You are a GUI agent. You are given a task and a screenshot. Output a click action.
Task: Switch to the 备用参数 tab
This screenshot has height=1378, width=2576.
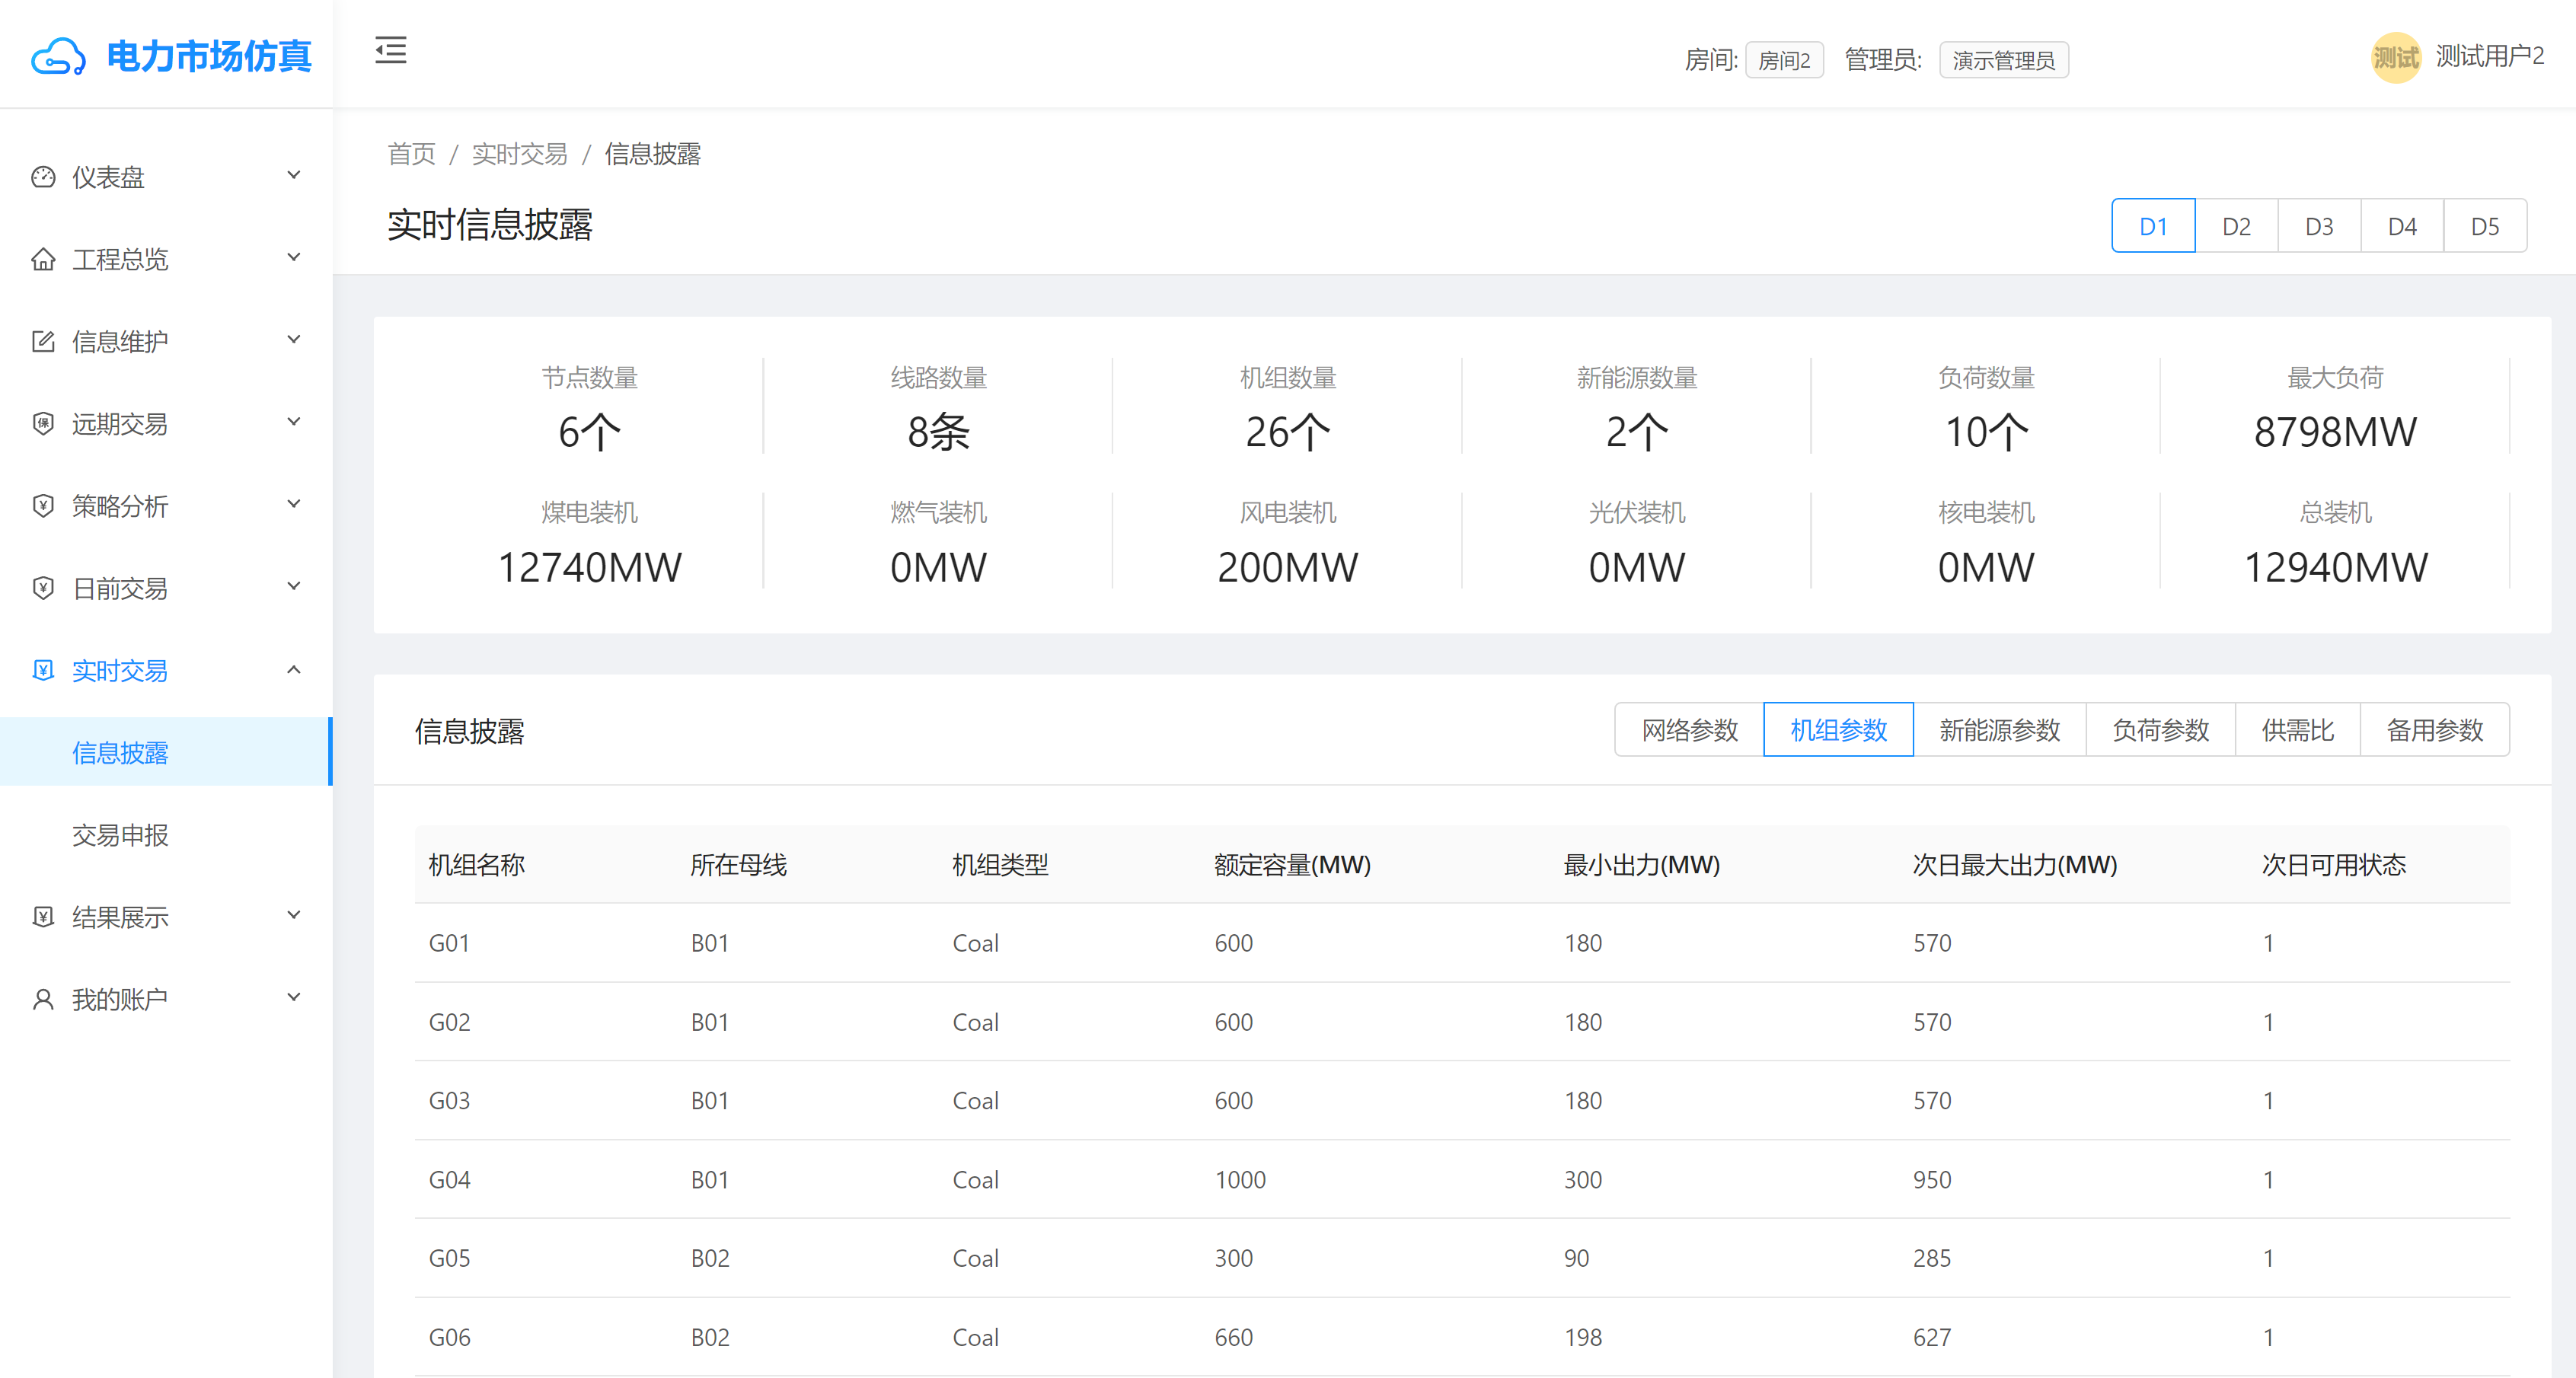coord(2434,730)
